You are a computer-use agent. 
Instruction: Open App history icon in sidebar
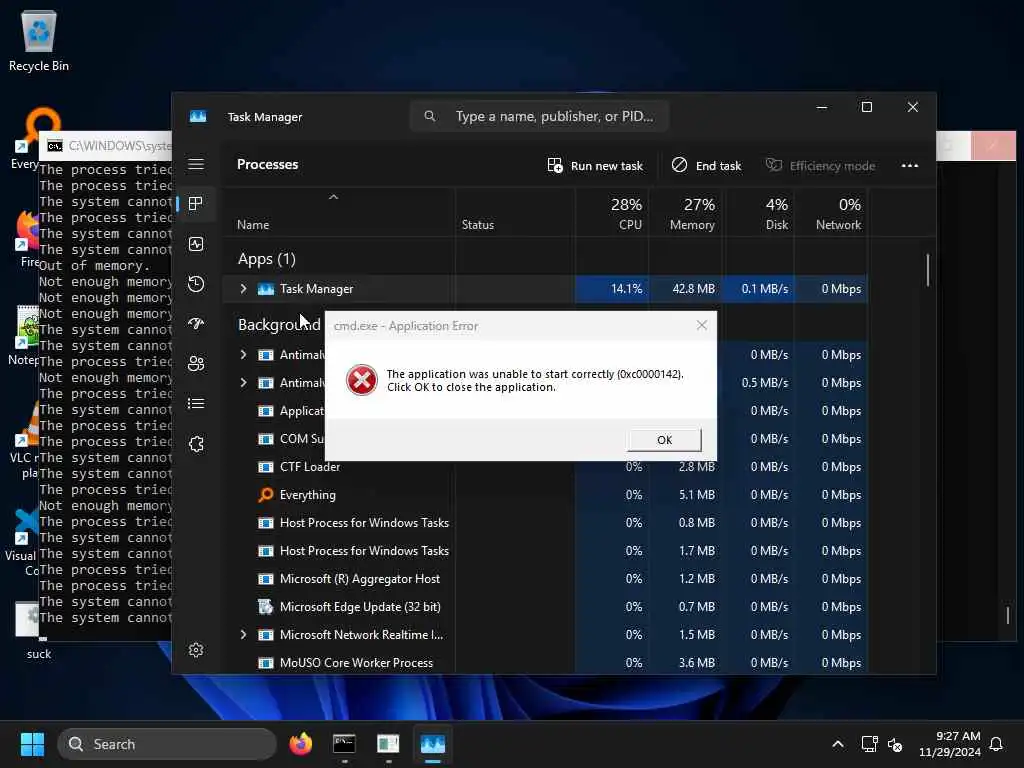pos(196,284)
